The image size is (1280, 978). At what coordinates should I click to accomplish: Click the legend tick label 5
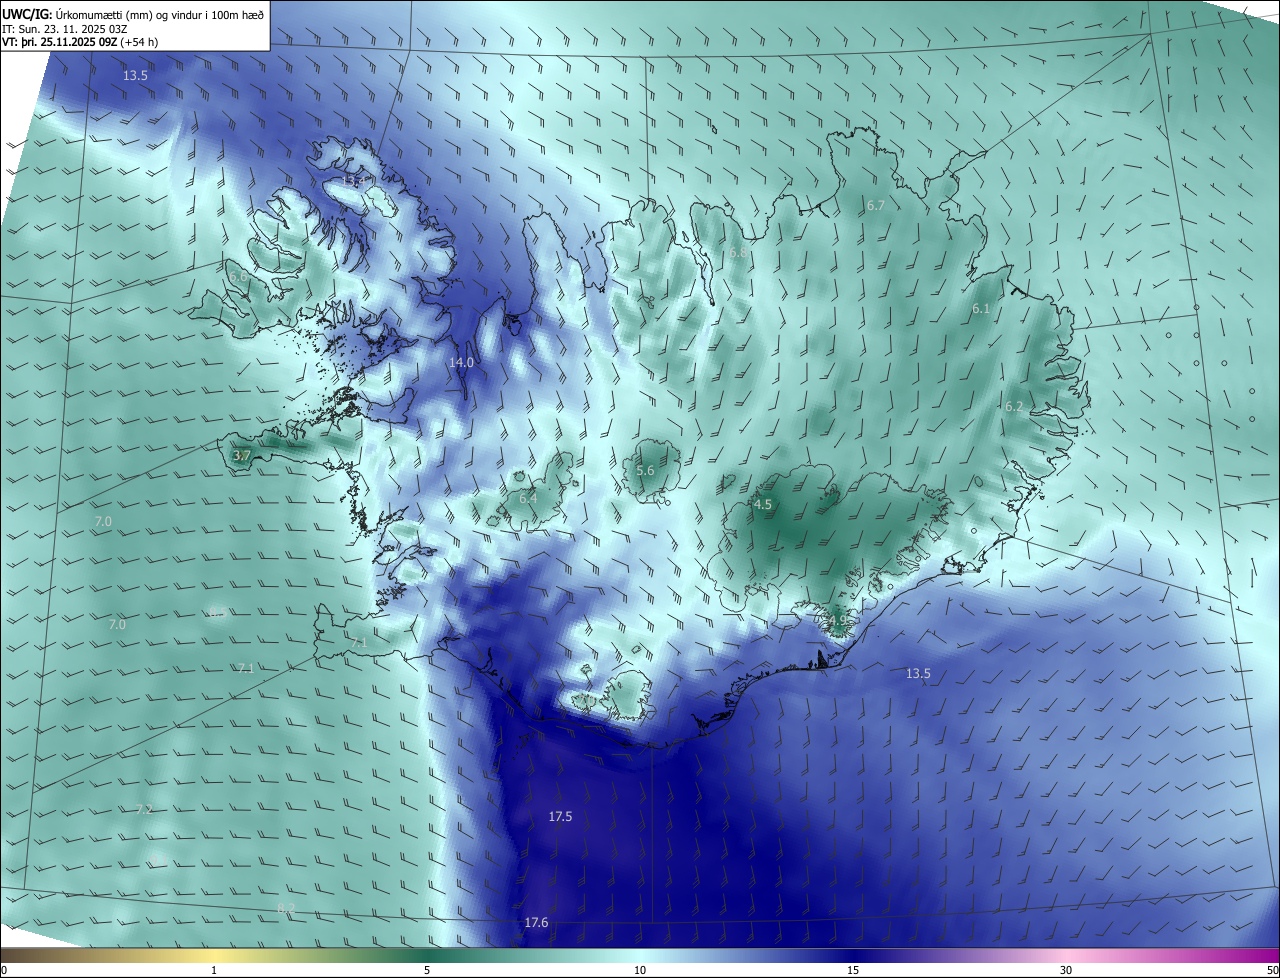click(427, 970)
